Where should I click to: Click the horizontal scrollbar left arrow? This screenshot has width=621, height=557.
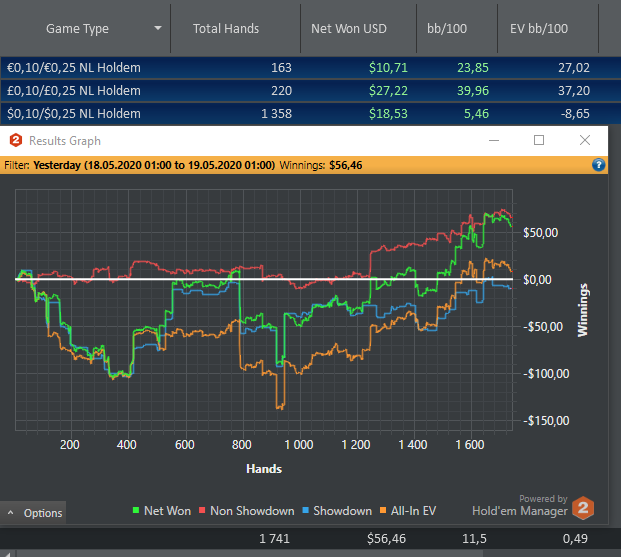[8, 553]
